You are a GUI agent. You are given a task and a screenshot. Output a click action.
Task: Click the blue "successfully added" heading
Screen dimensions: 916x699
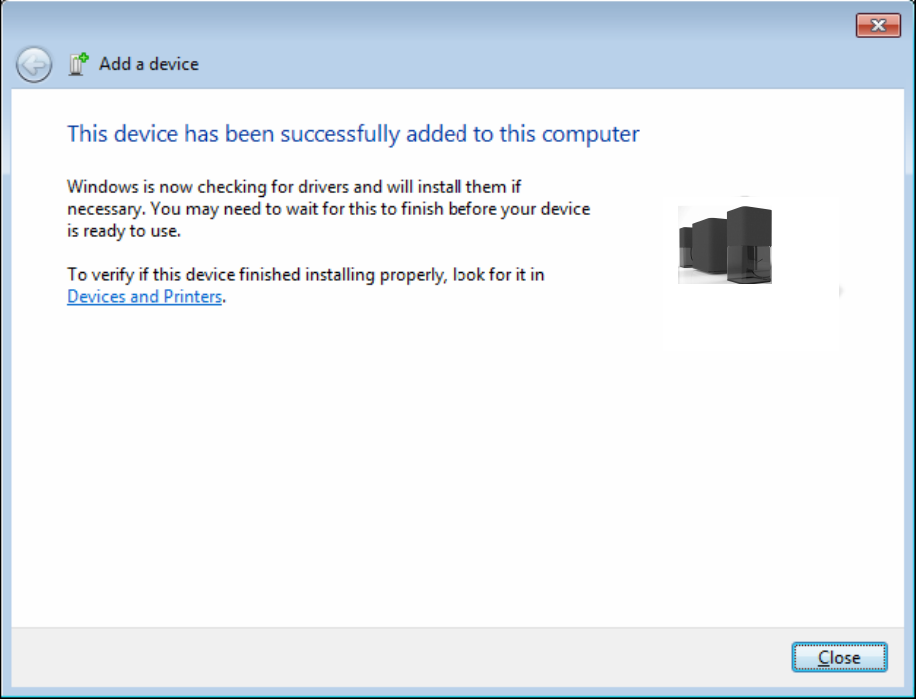(352, 134)
